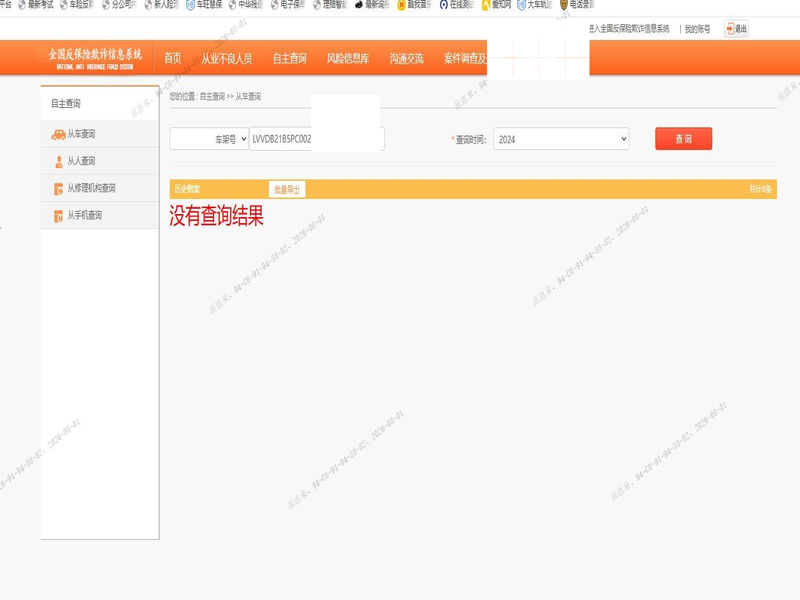Click the 批量导出 button
This screenshot has height=600, width=800.
287,189
